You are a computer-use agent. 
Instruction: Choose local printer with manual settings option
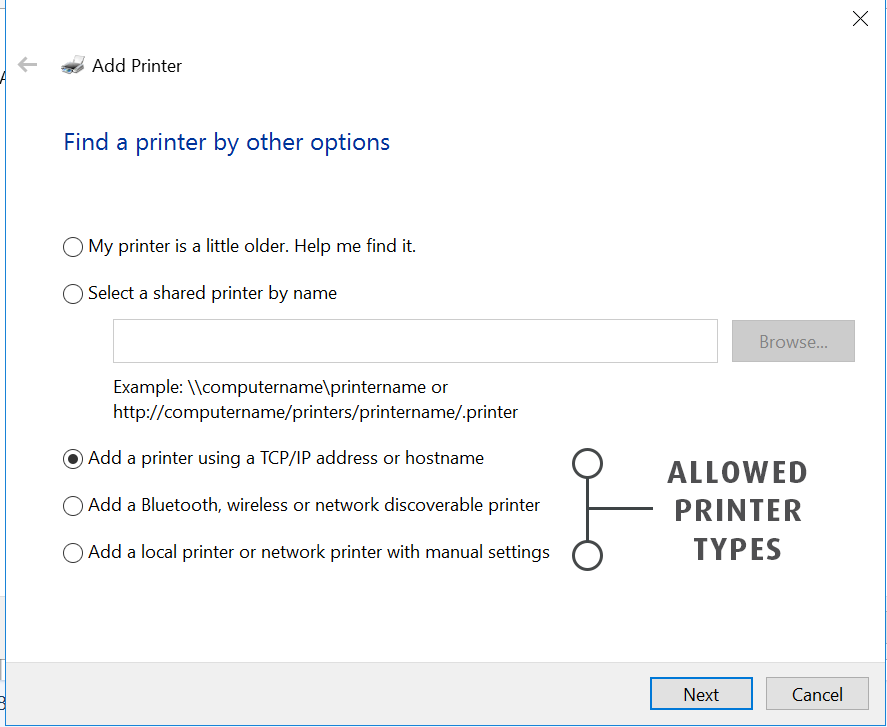coord(73,553)
